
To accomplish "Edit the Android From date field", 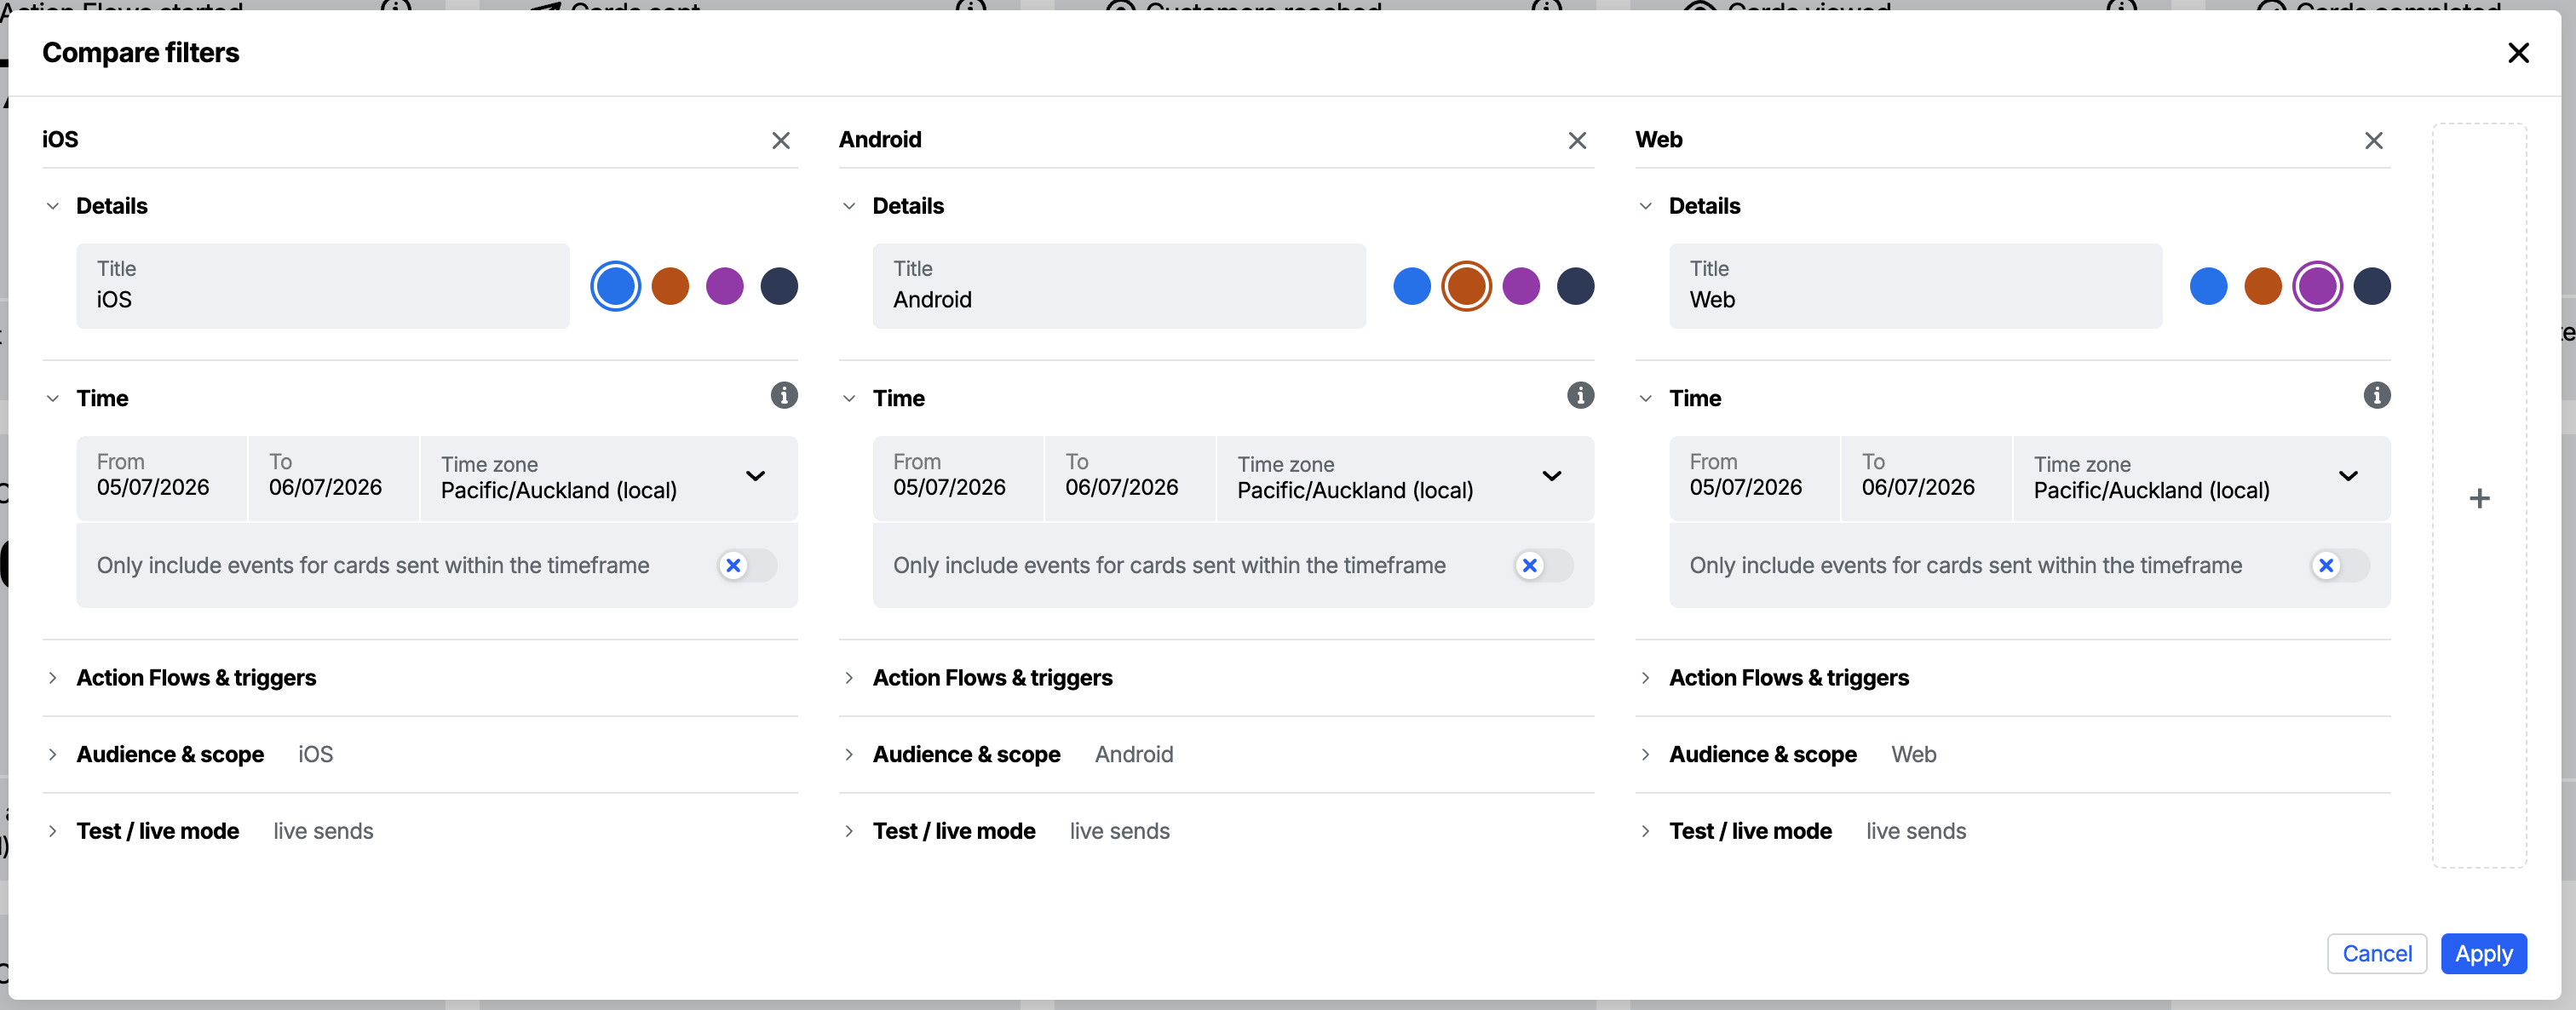I will point(958,478).
